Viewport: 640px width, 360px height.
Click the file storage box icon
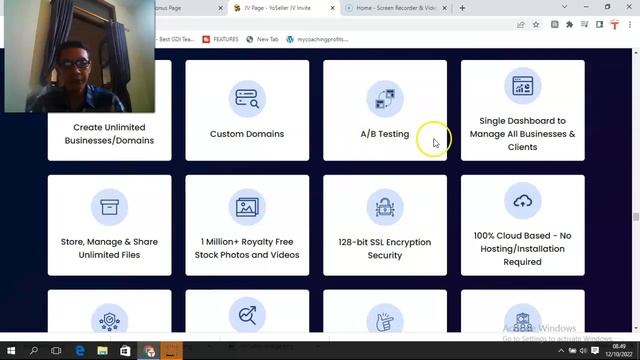pos(109,207)
